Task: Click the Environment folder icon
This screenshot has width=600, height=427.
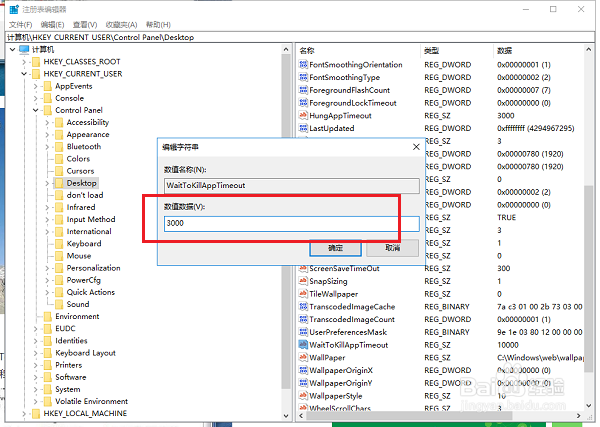Action: click(47, 316)
